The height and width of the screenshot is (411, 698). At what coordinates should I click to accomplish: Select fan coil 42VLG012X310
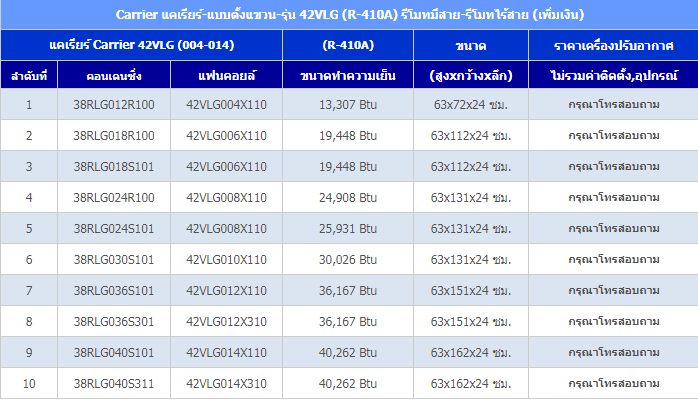pyautogui.click(x=227, y=321)
